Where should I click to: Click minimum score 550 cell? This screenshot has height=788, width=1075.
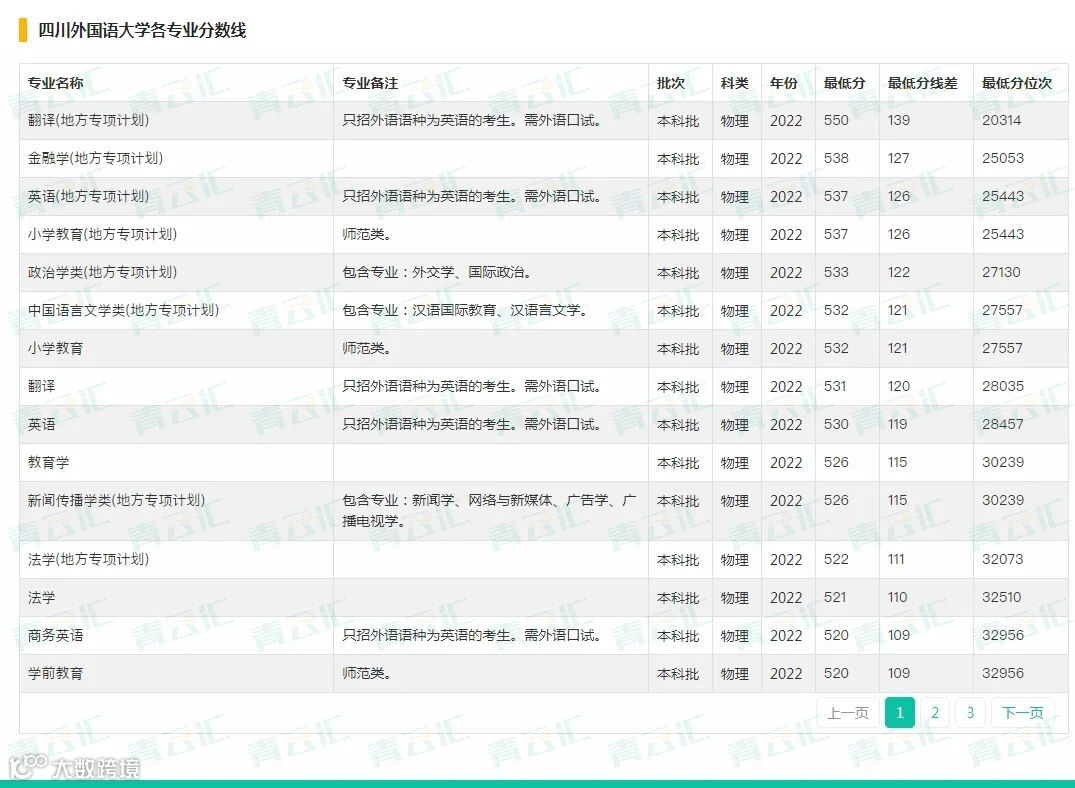[836, 121]
